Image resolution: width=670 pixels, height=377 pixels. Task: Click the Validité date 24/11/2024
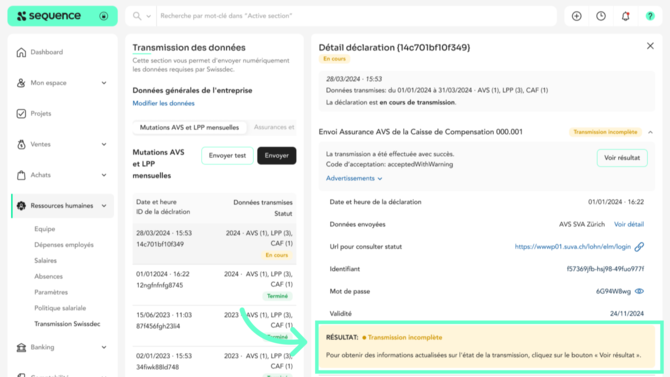(626, 314)
